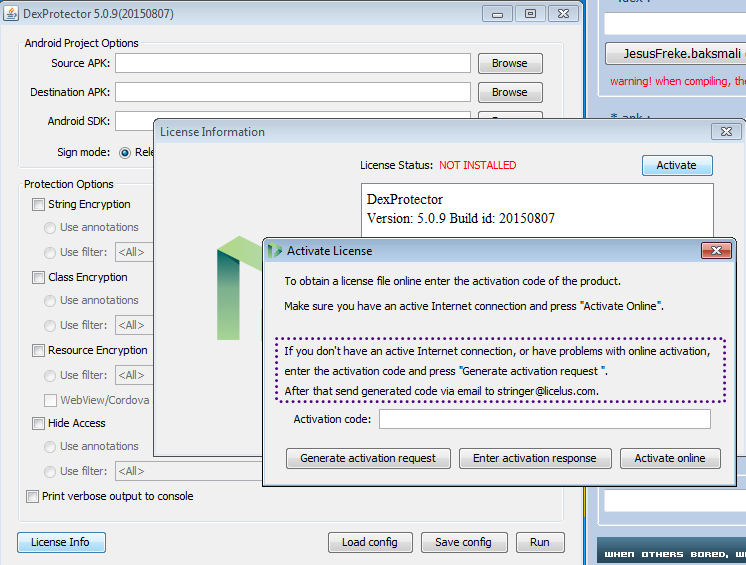Select the Release sign mode radio button
746x565 pixels.
point(125,153)
